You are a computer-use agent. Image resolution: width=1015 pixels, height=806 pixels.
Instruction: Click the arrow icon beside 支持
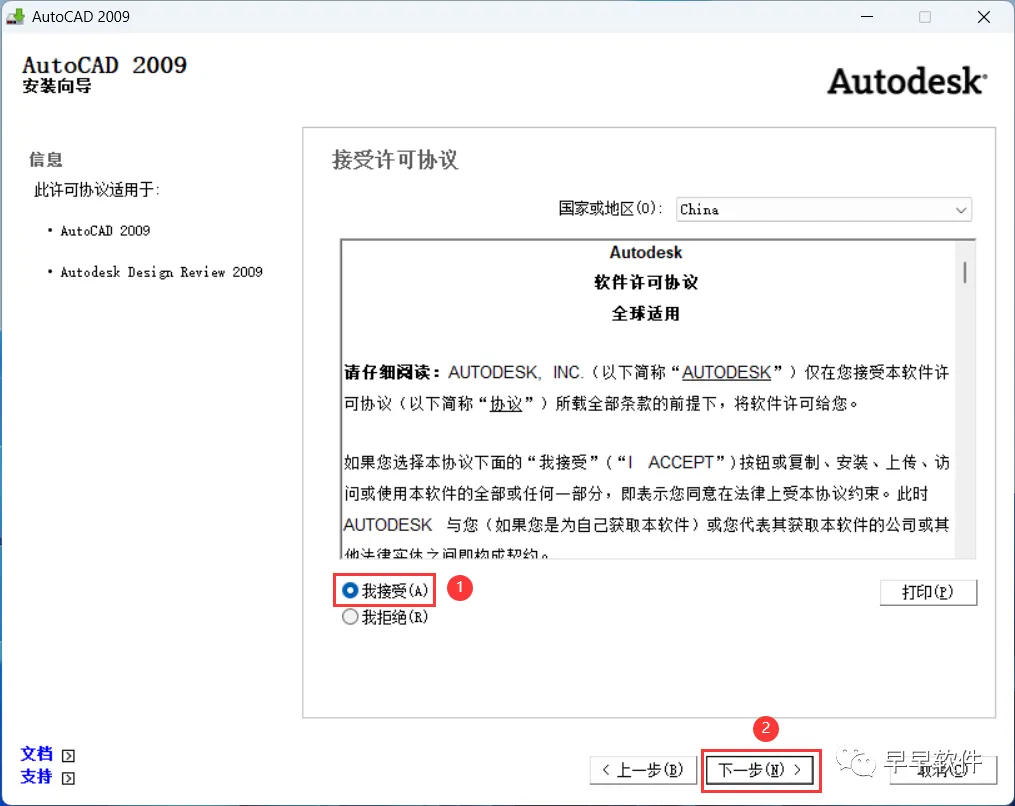tap(69, 778)
